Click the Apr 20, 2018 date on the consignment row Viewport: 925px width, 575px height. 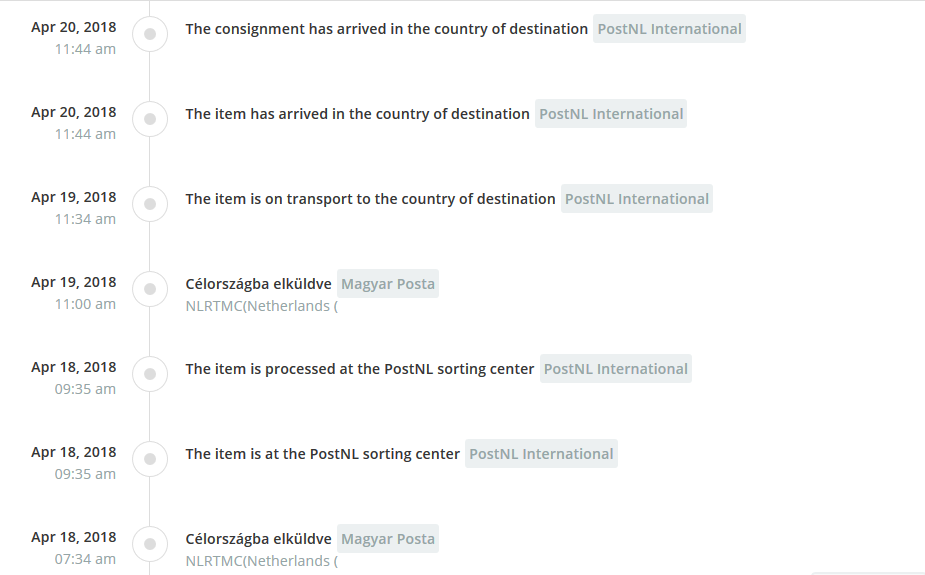coord(73,27)
